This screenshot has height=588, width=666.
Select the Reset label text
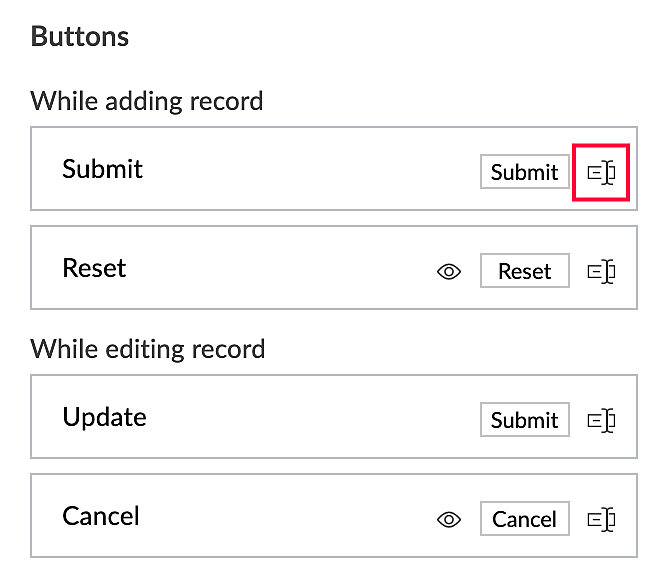pyautogui.click(x=94, y=268)
